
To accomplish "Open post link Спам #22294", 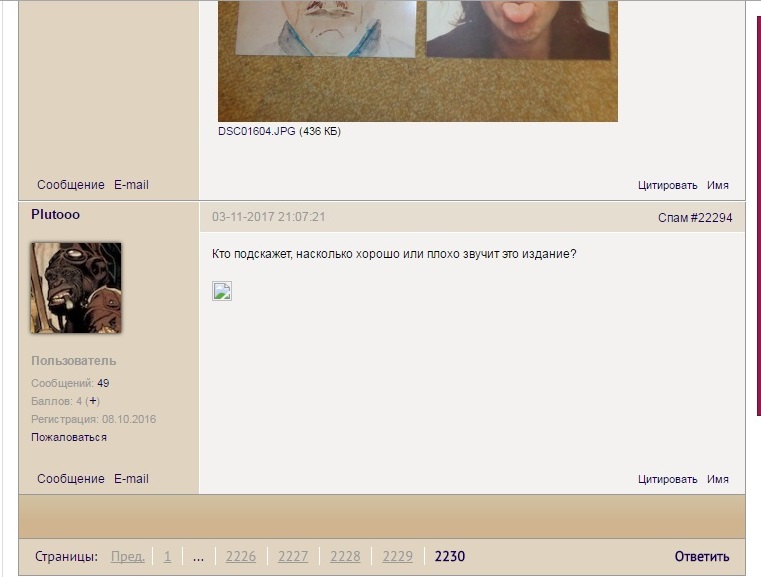I will [695, 218].
